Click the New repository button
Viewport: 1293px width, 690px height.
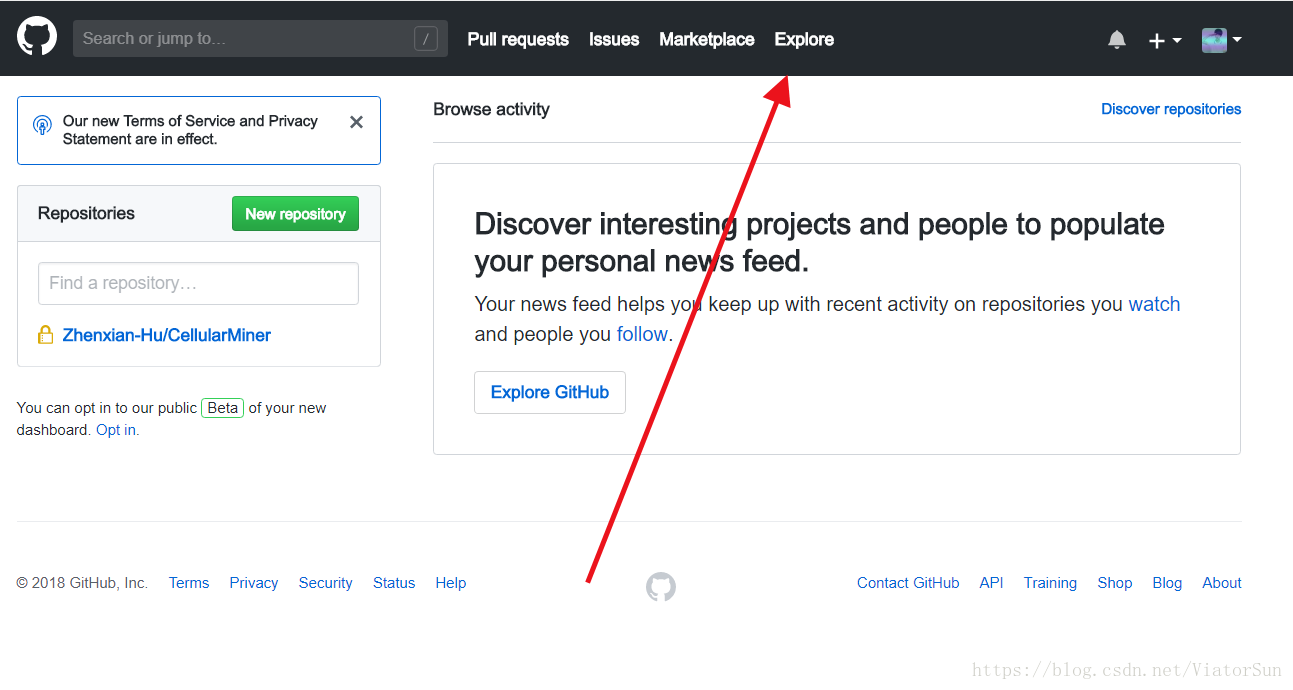tap(295, 214)
